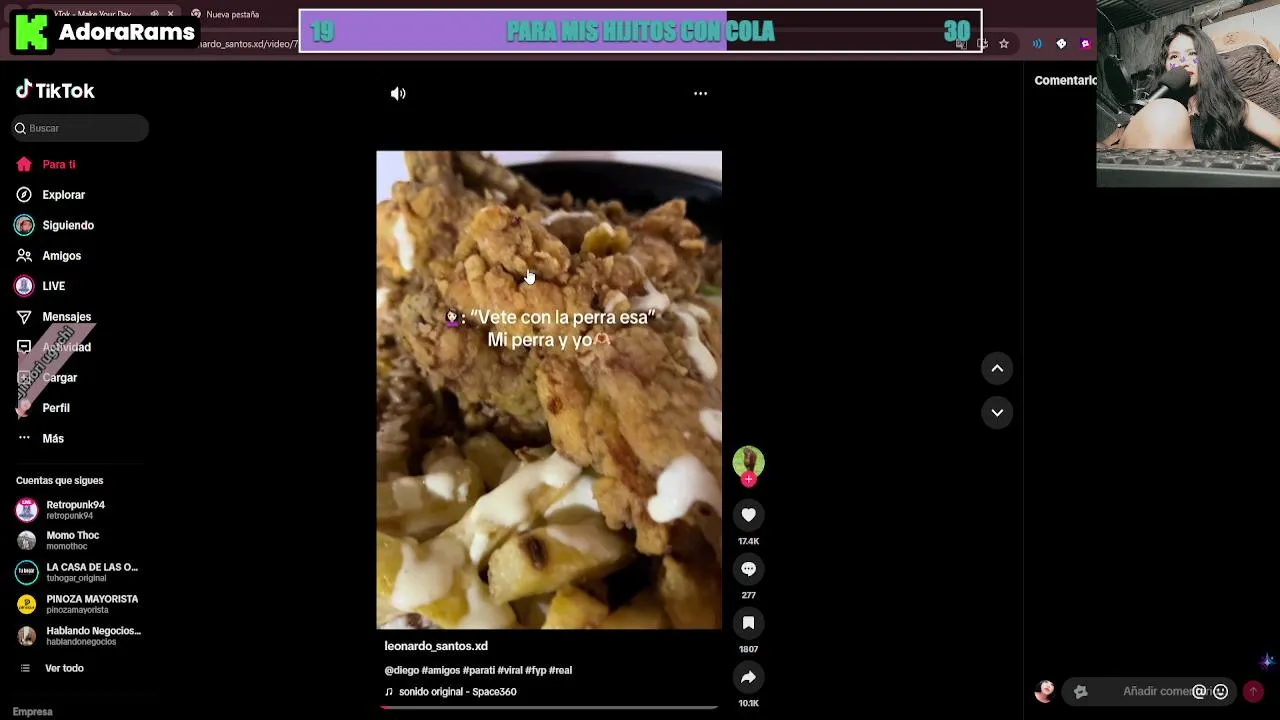
Task: Open the three-dot video options menu
Action: 700,93
